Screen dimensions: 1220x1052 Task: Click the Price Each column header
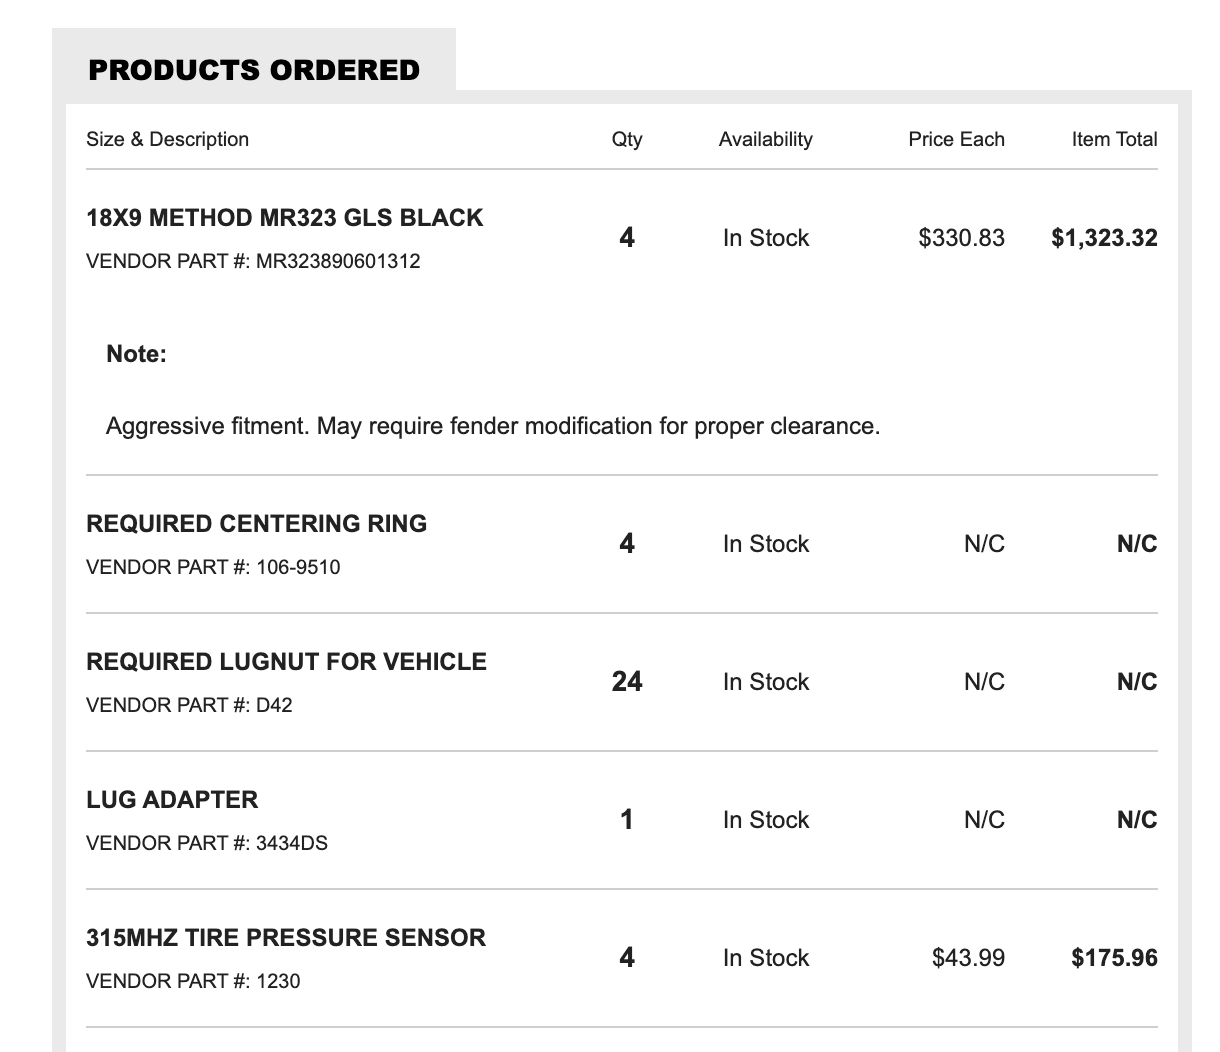(x=956, y=139)
